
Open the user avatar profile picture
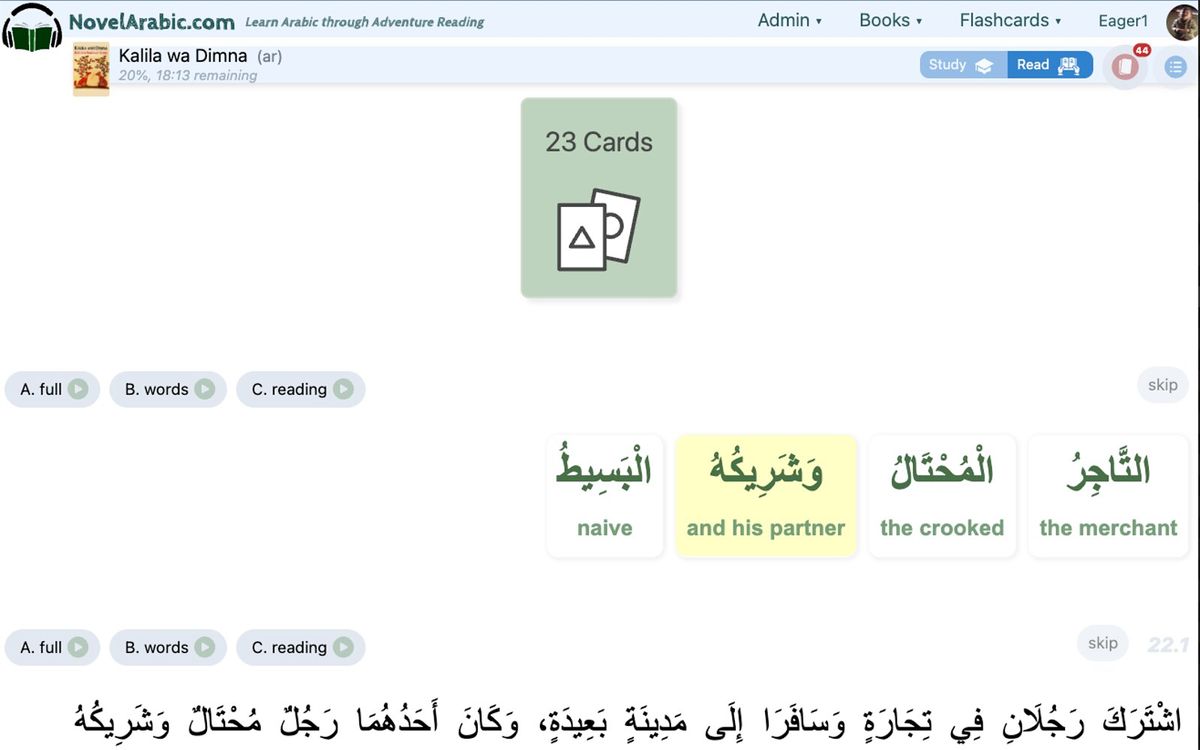[1181, 22]
